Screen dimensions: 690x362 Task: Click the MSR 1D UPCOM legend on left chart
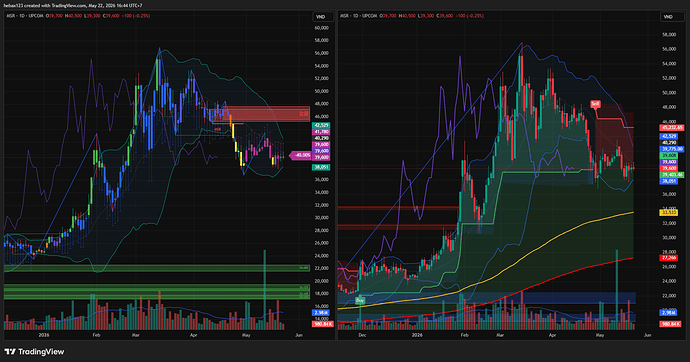tap(25, 16)
